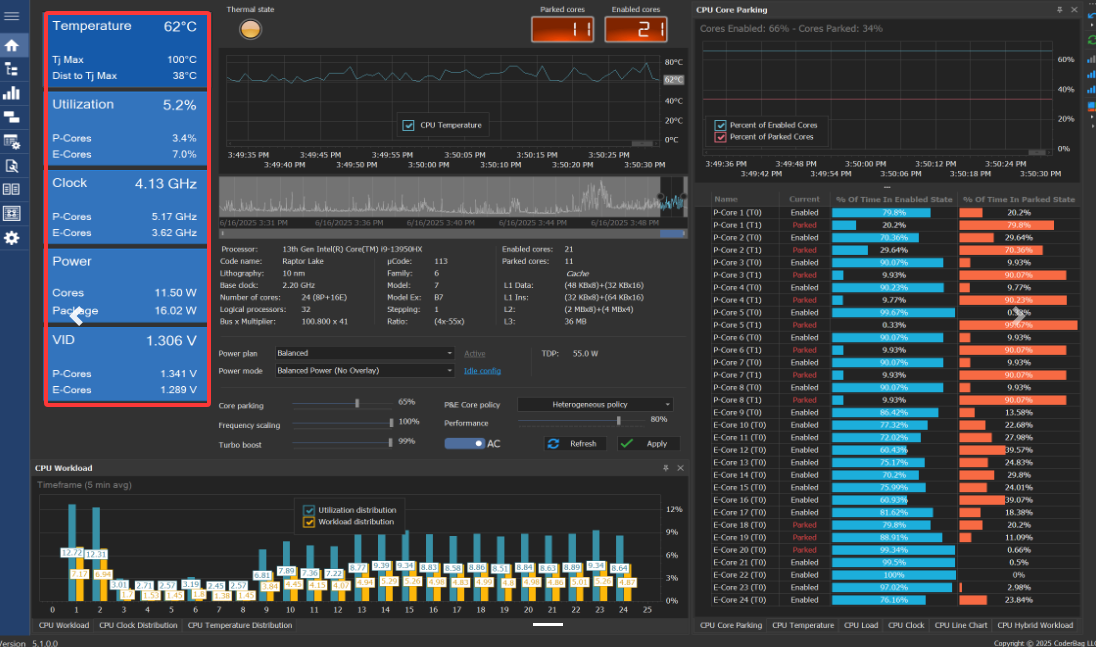Expand the Power mode dropdown
The height and width of the screenshot is (647, 1096).
365,371
